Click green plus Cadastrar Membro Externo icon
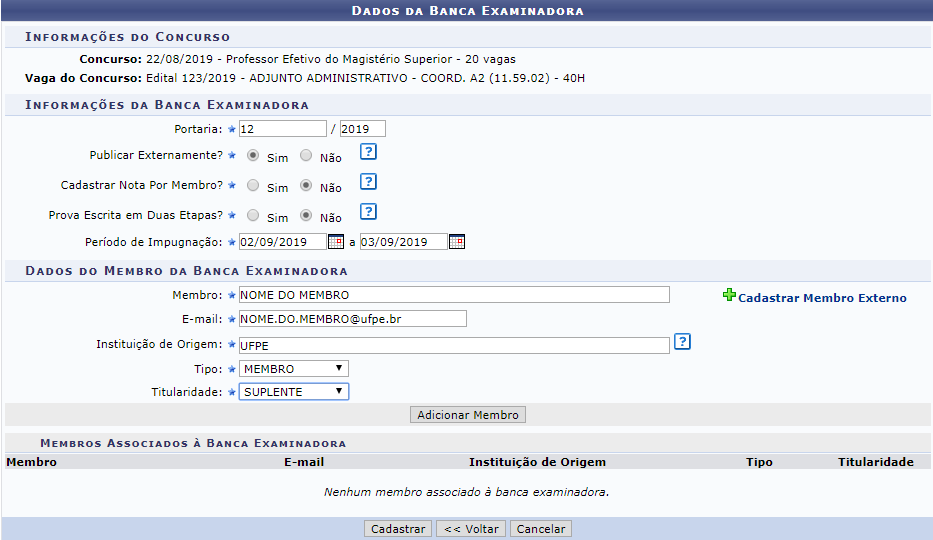Viewport: 933px width, 540px height. (x=729, y=296)
